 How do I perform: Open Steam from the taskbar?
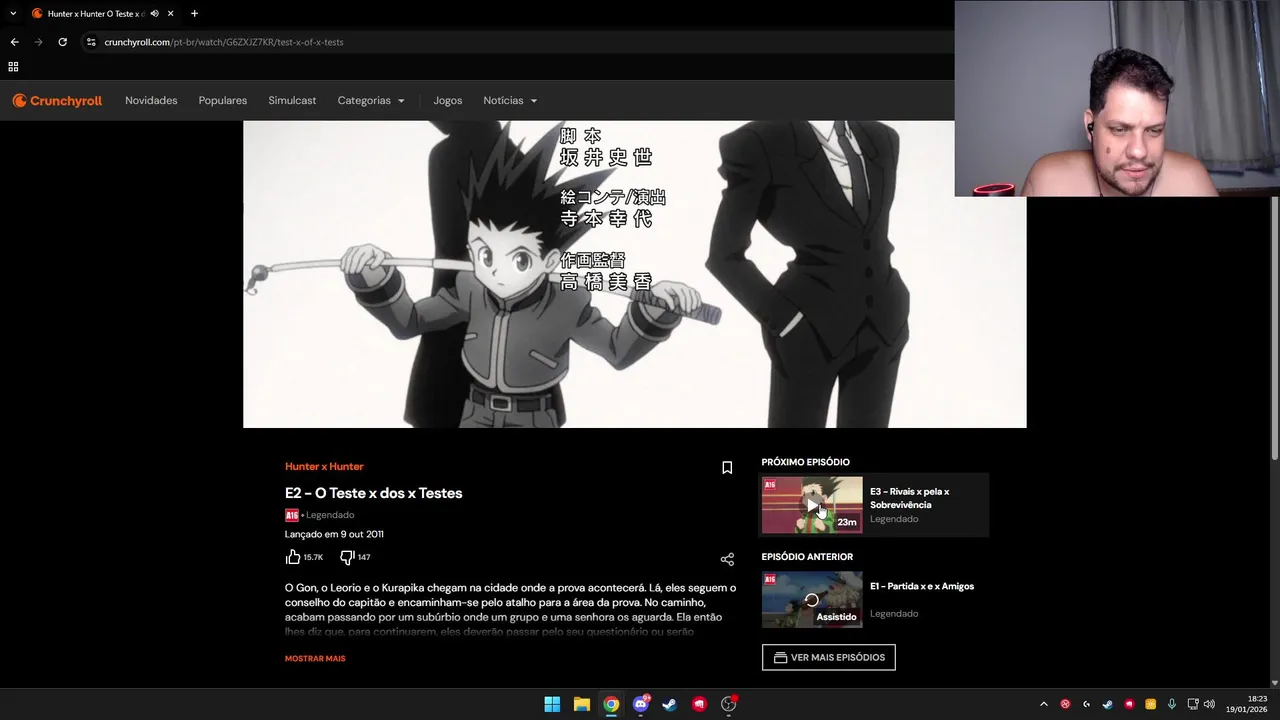pyautogui.click(x=670, y=704)
